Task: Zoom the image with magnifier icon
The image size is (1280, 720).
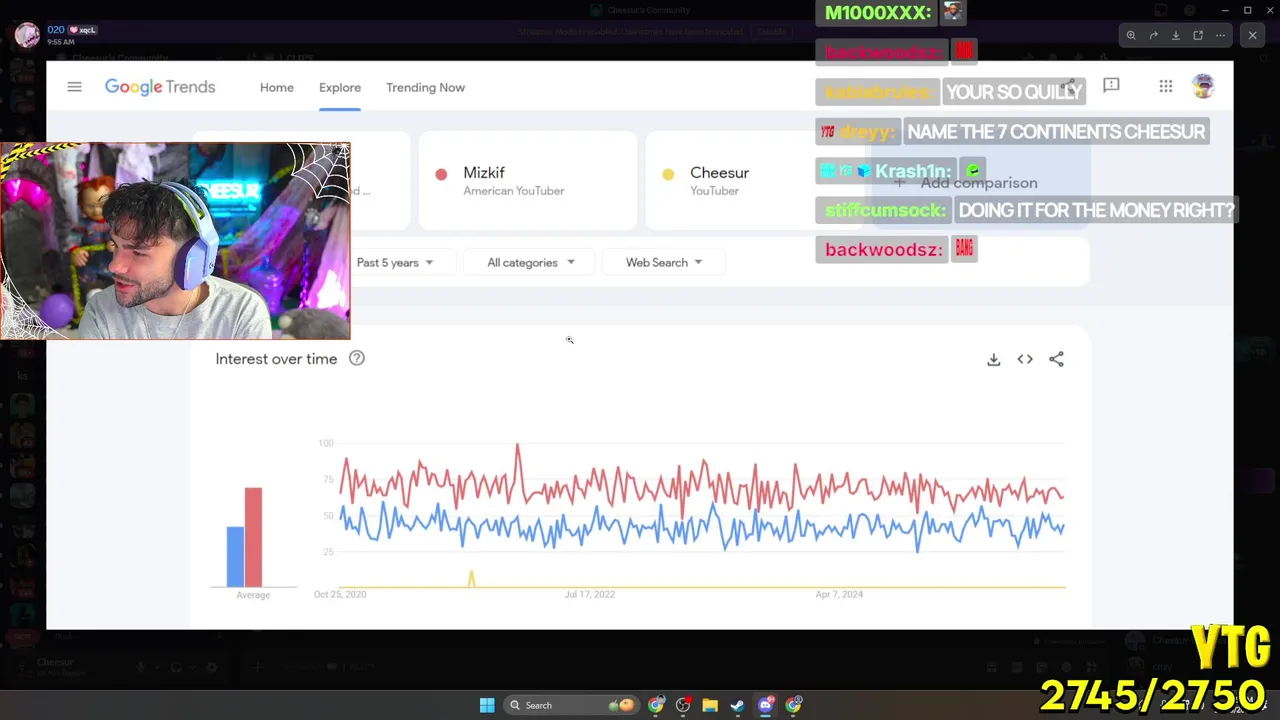Action: [1131, 35]
